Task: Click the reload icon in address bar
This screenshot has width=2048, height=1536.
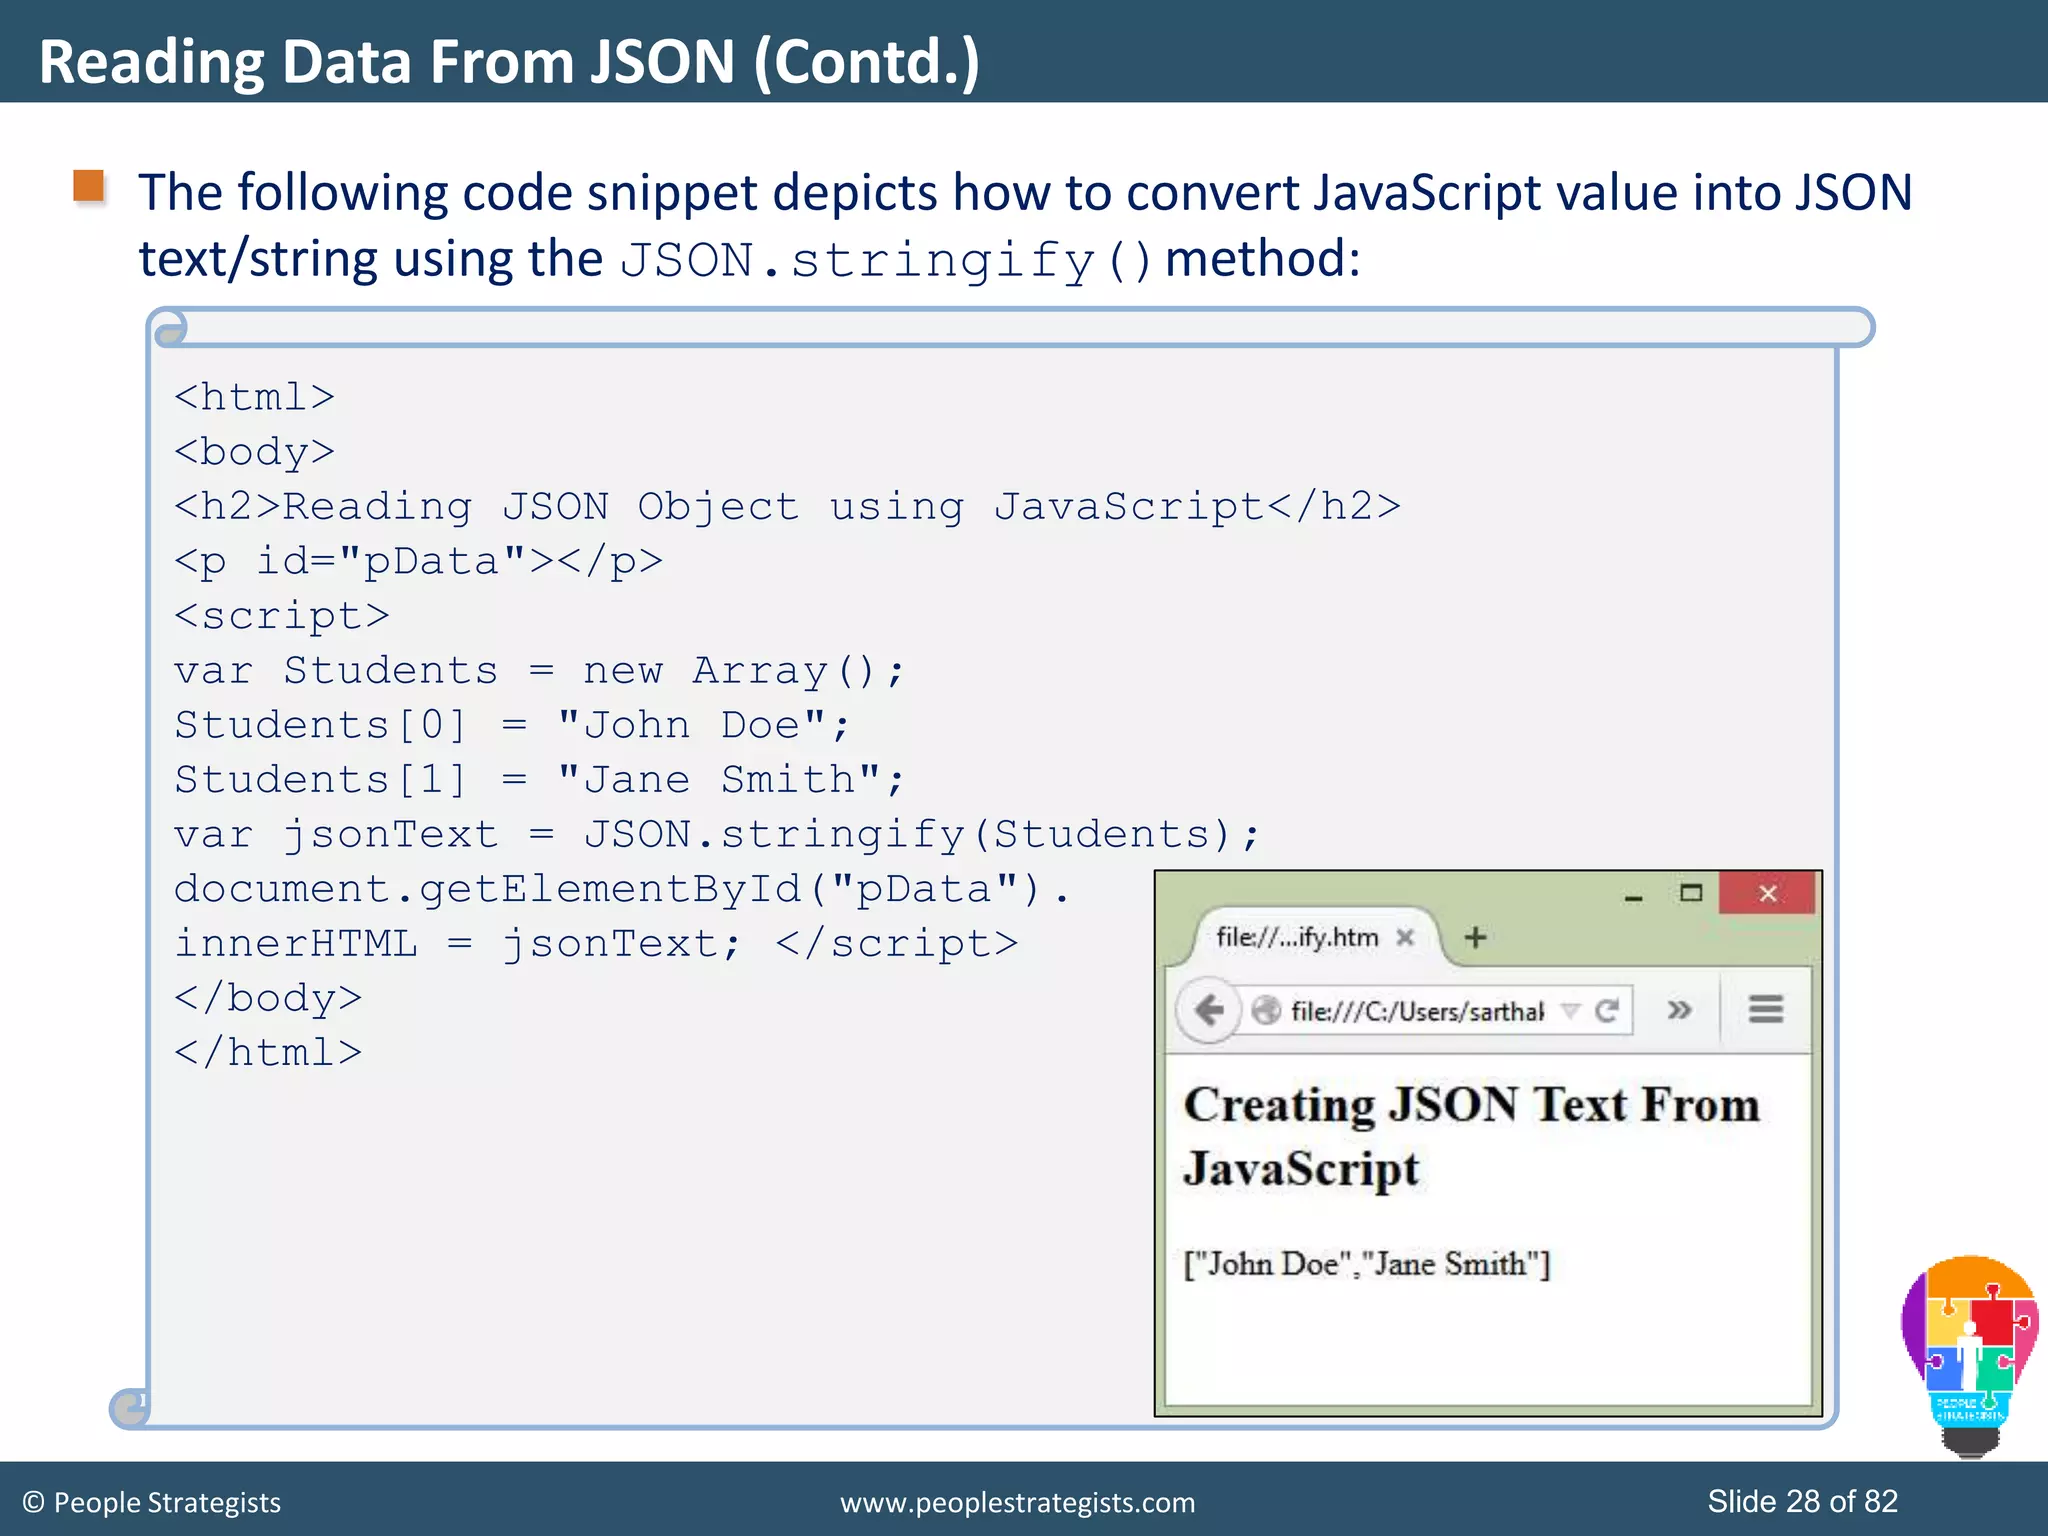Action: coord(1607,1011)
